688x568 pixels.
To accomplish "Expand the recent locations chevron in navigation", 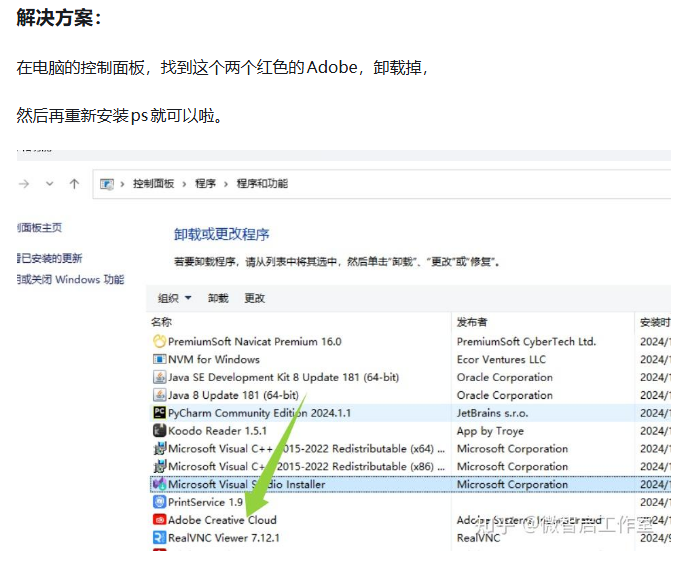I will [x=52, y=184].
